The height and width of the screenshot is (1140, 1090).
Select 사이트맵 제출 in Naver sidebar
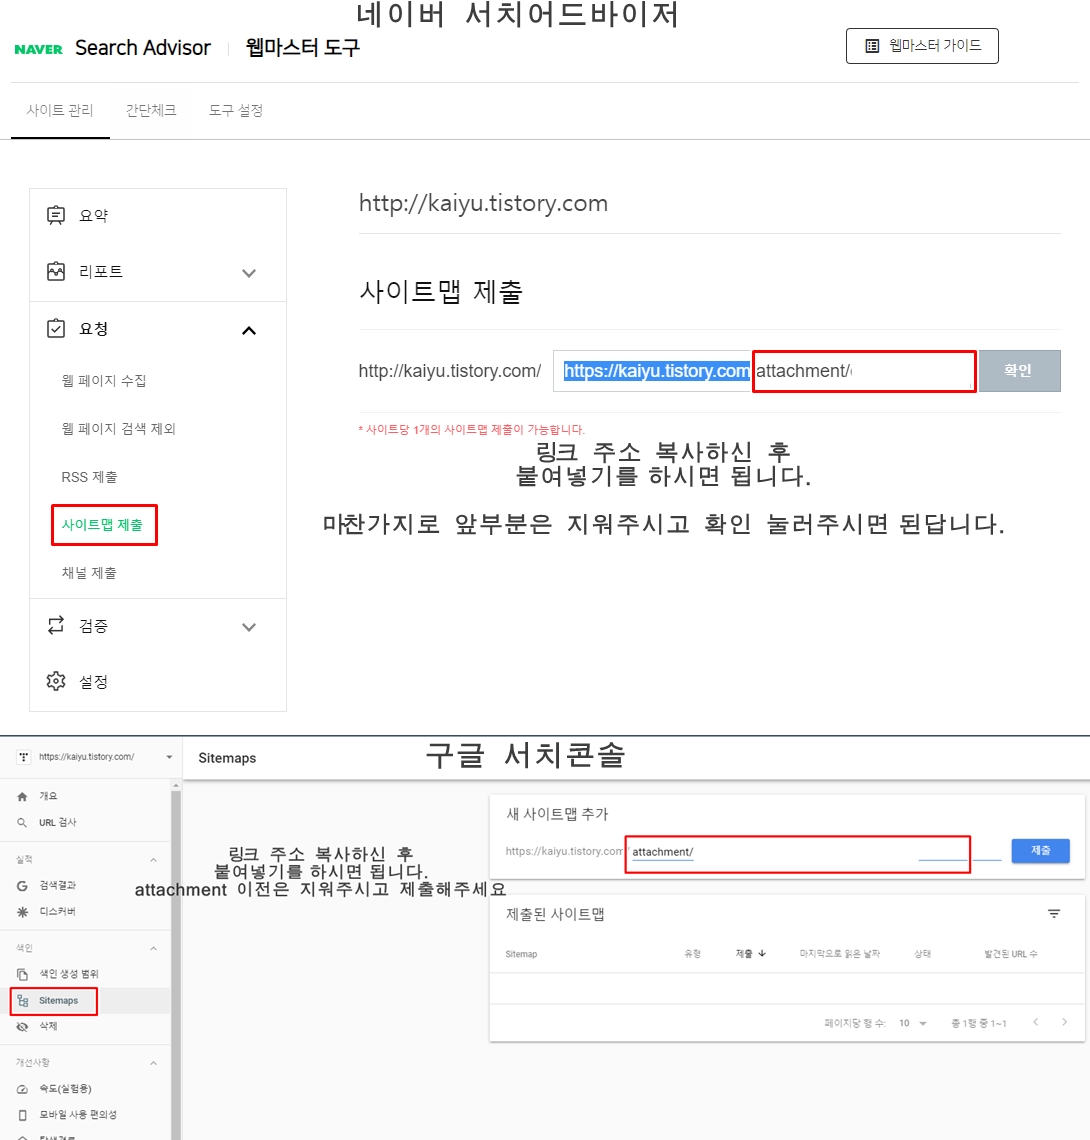(103, 525)
